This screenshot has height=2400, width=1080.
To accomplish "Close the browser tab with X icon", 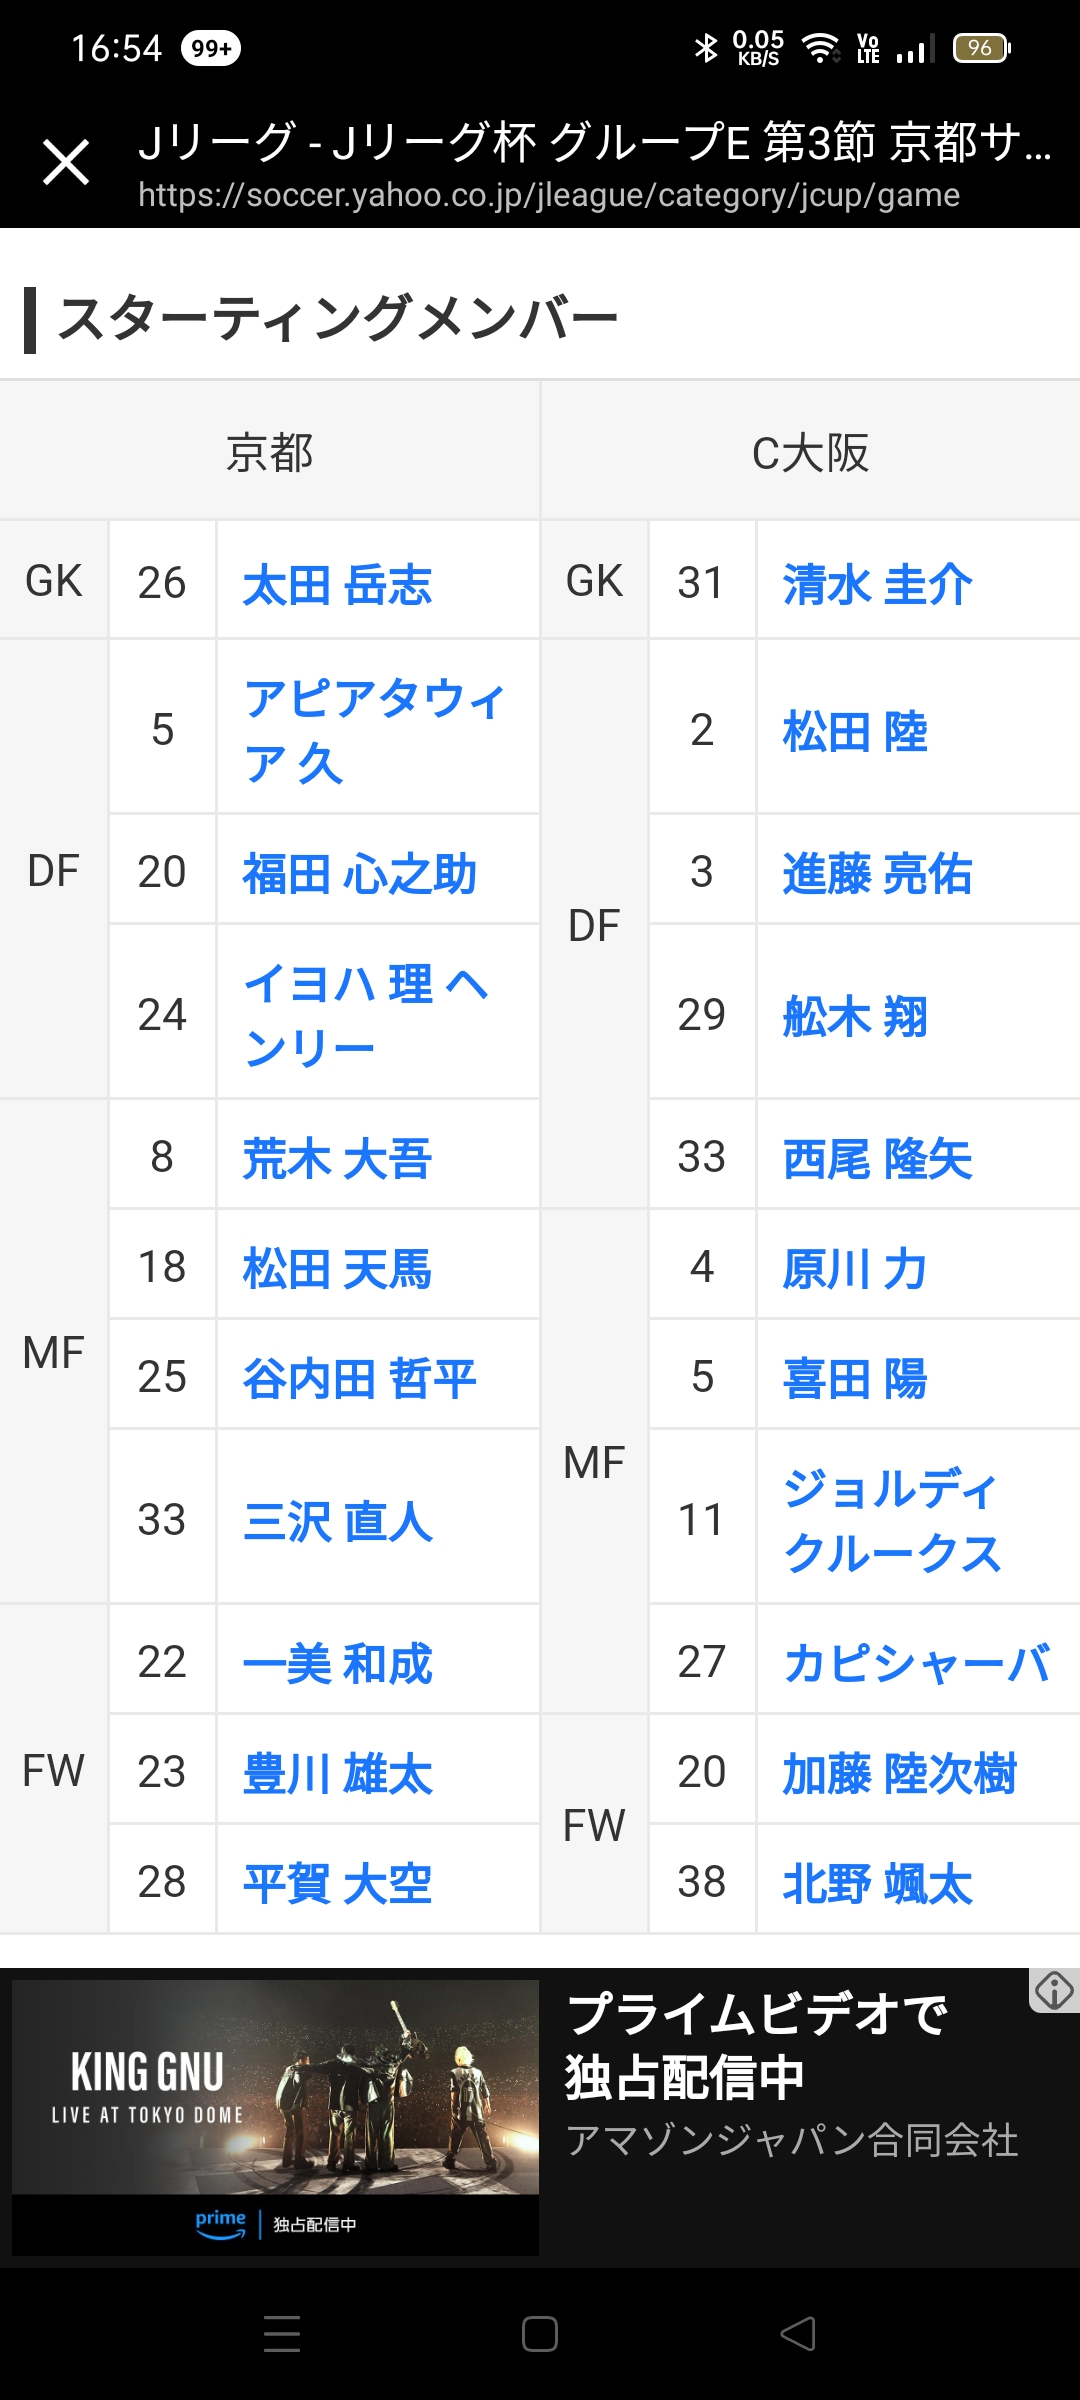I will coord(66,163).
